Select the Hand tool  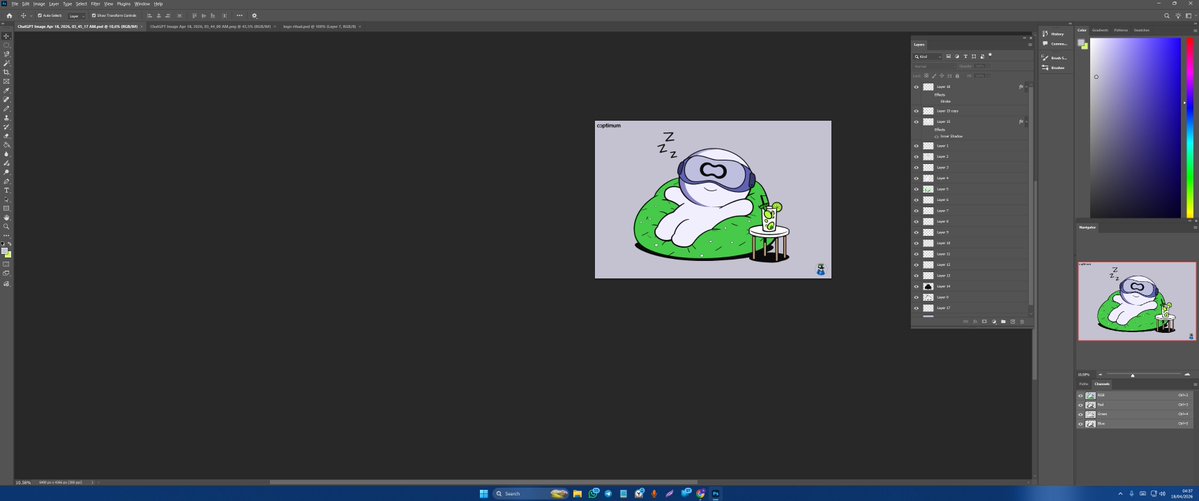[7, 217]
